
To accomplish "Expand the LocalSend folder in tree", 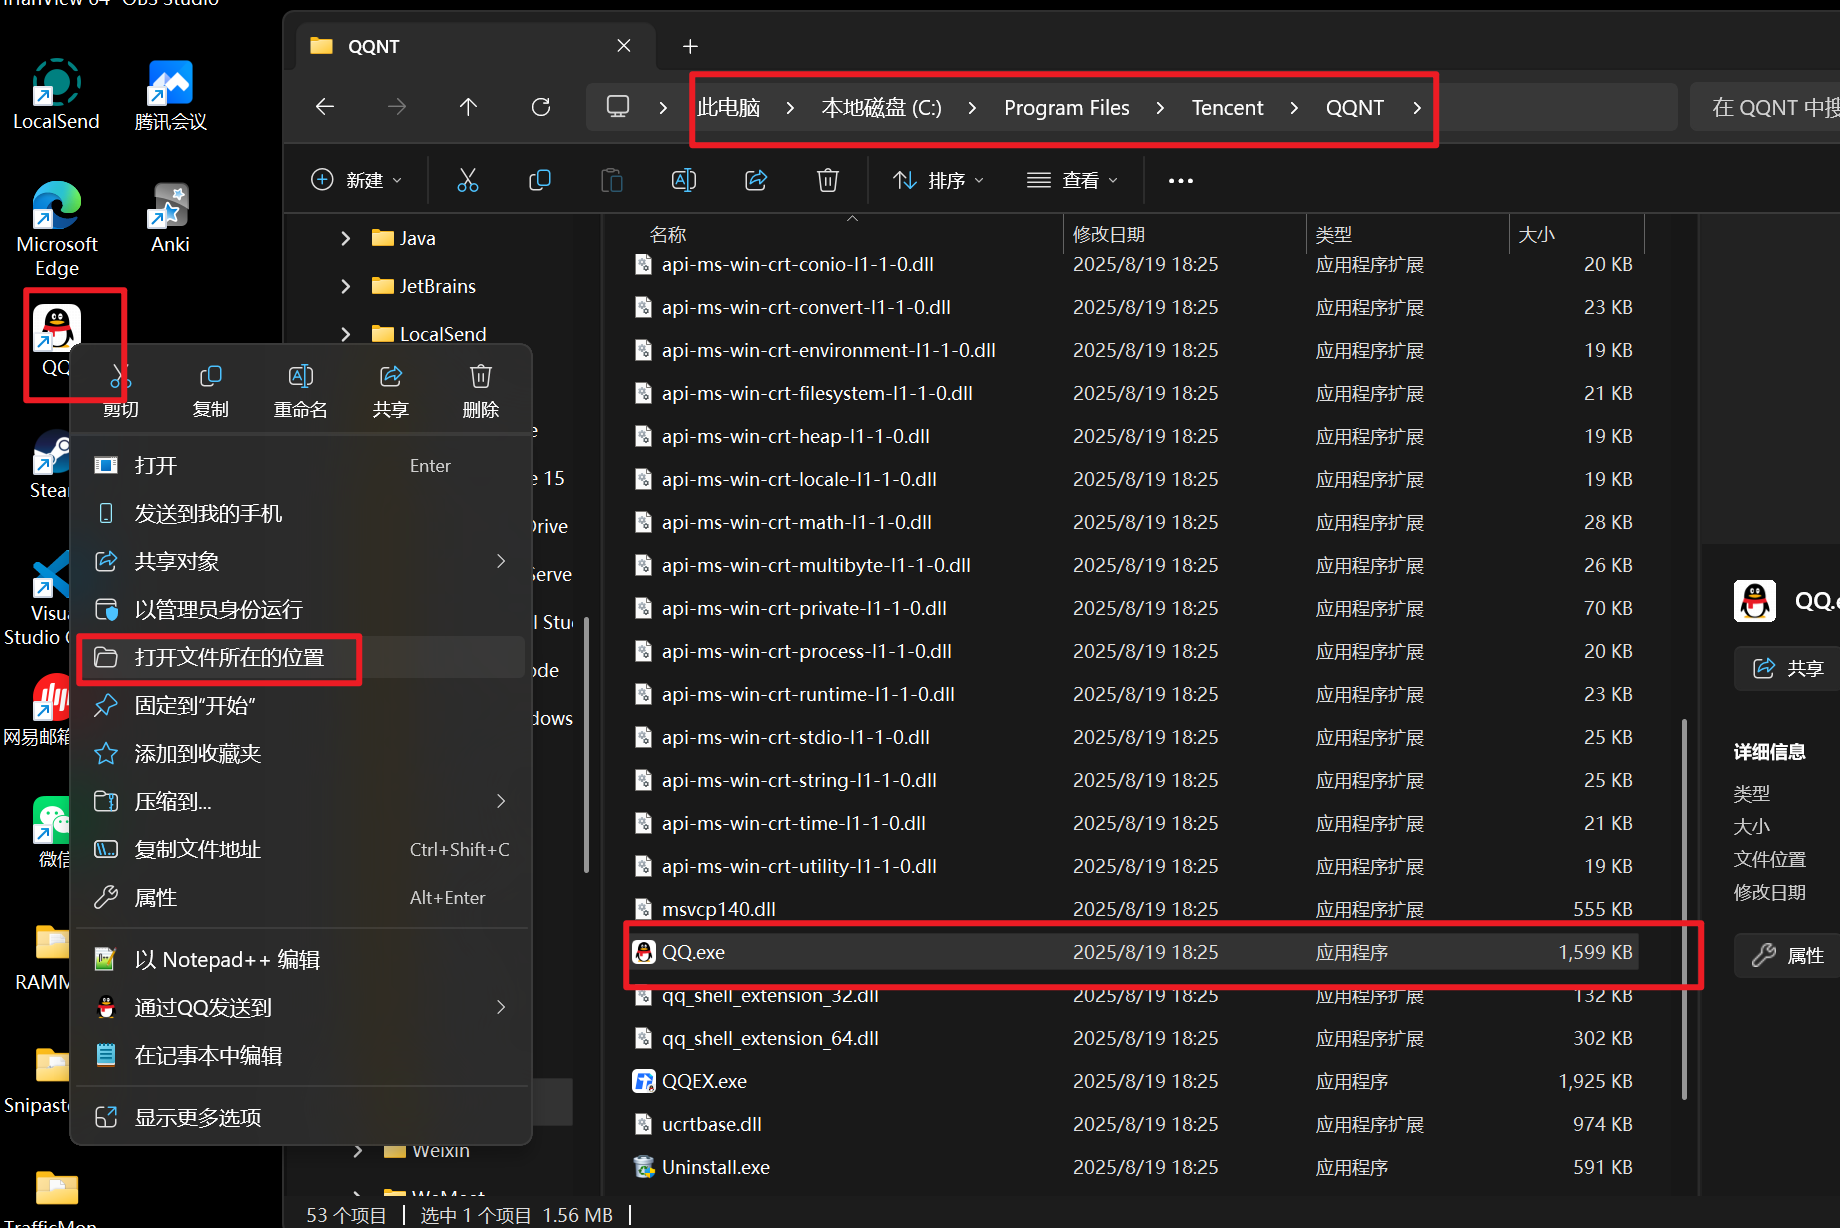I will (346, 334).
